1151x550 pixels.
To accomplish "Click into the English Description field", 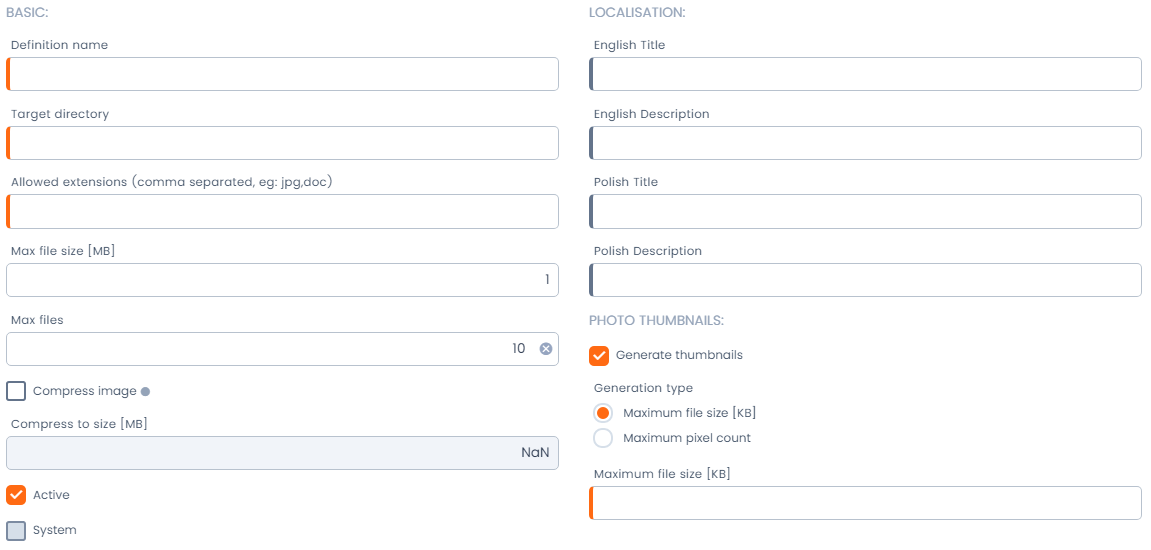I will 866,143.
